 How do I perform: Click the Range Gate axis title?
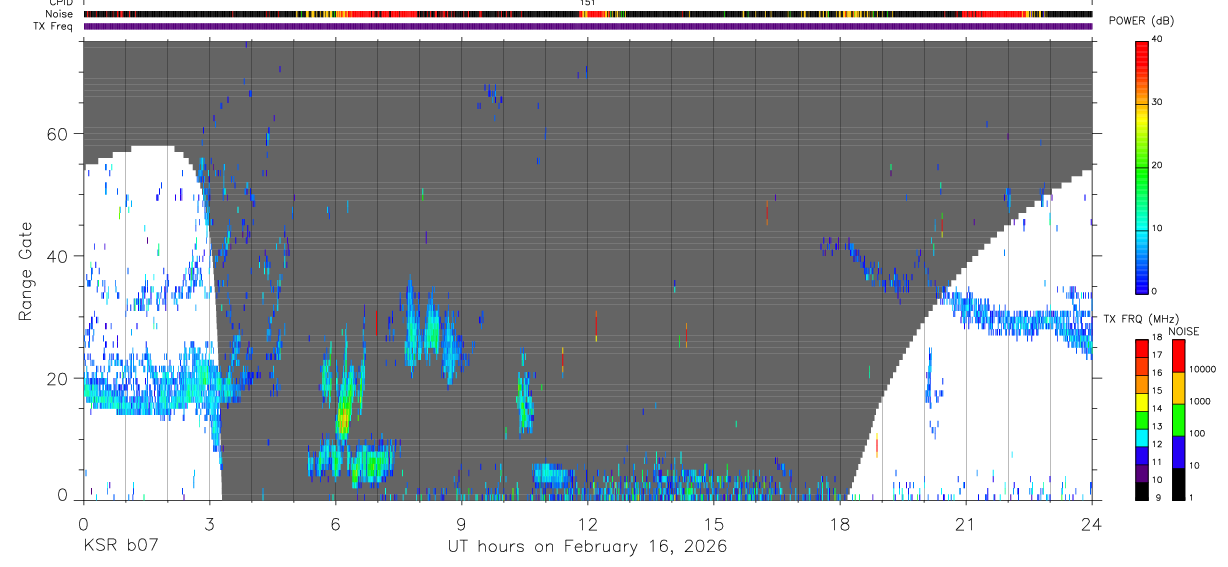pyautogui.click(x=25, y=273)
